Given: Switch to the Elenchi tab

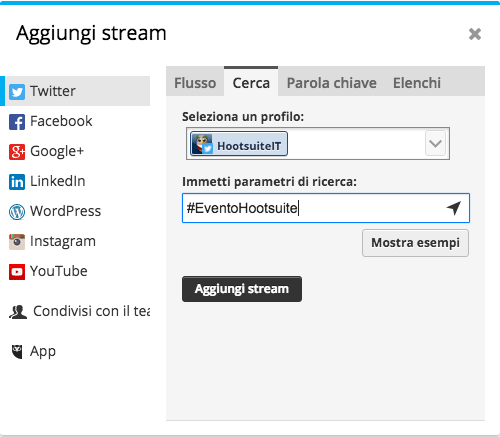Looking at the screenshot, I should 417,83.
